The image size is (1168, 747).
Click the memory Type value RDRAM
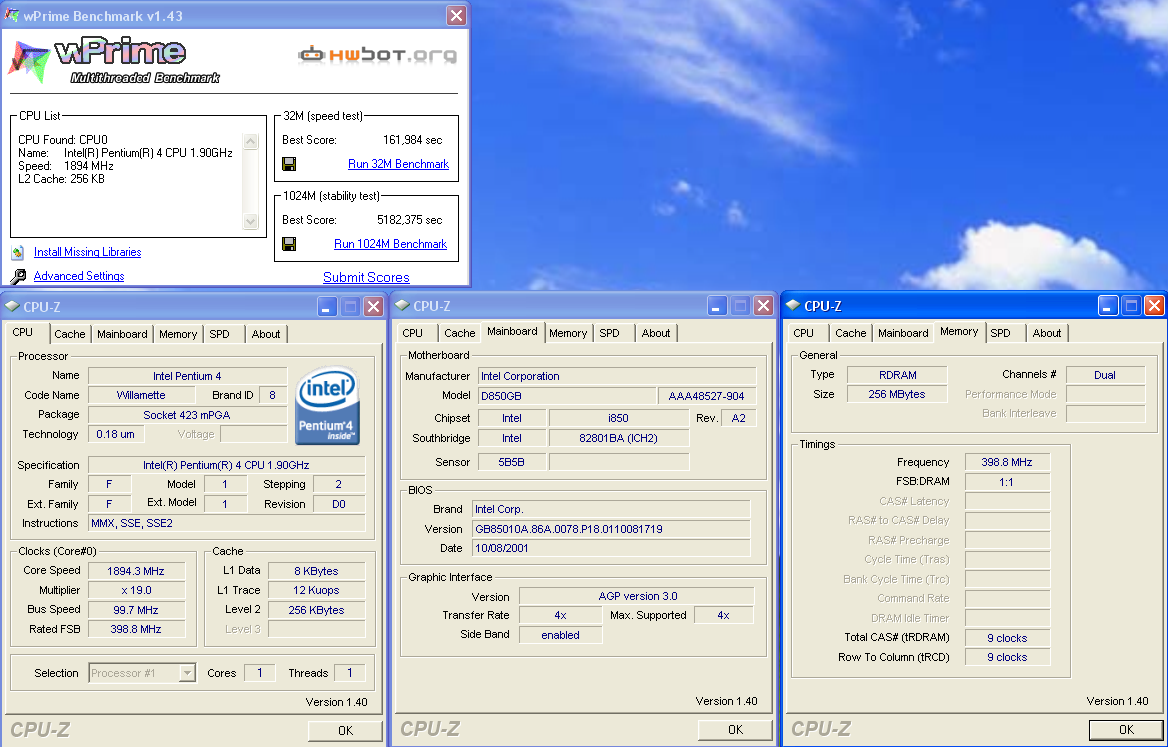(x=898, y=375)
